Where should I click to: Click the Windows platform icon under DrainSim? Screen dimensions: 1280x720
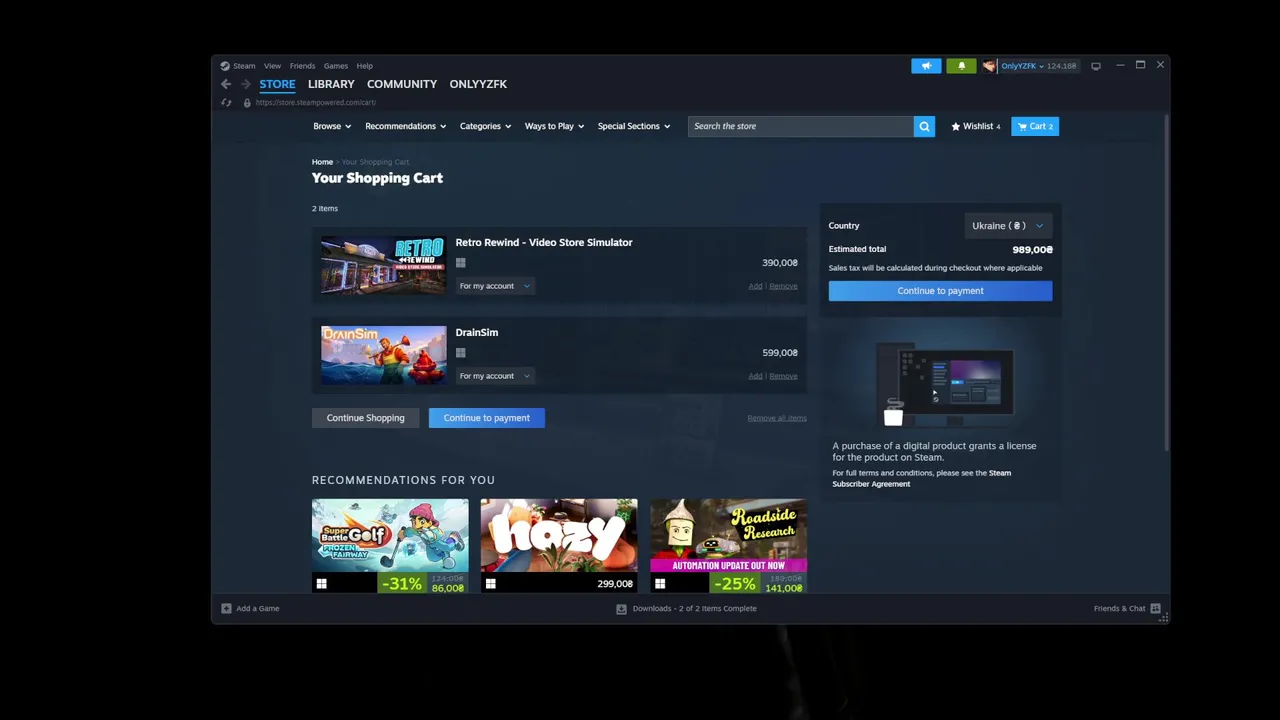click(x=461, y=353)
